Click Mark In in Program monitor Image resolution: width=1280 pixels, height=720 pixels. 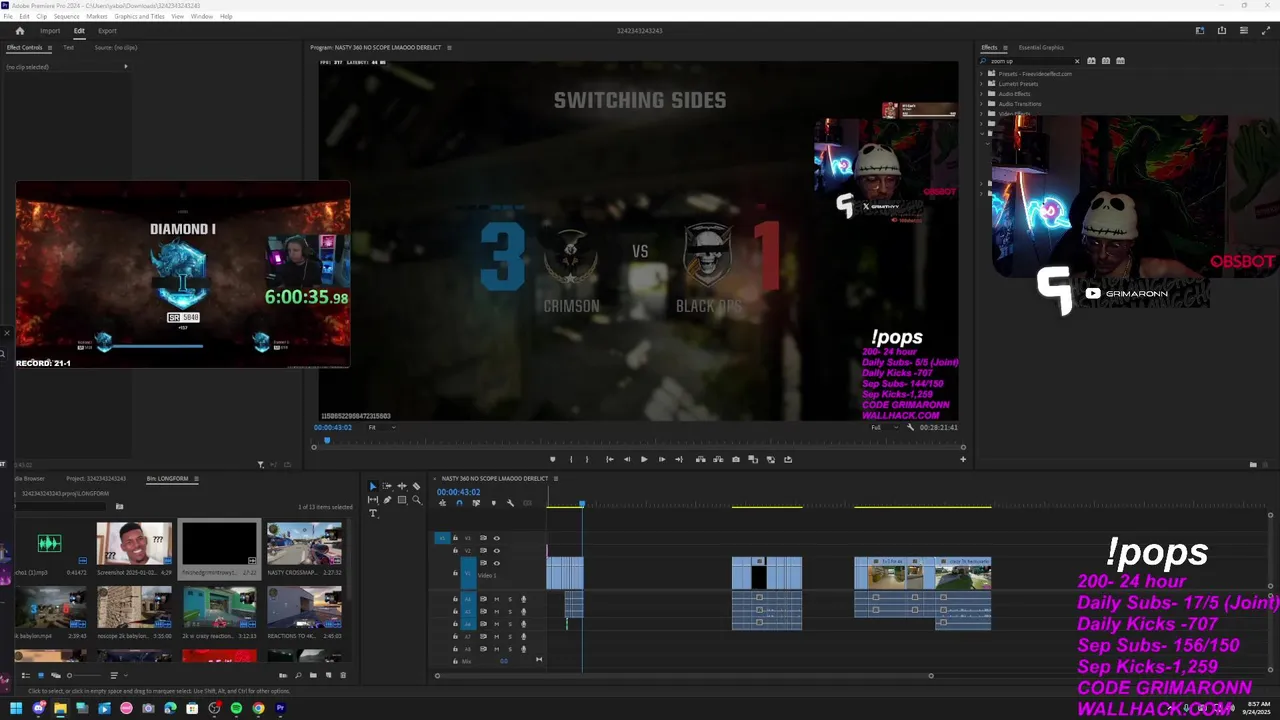point(571,459)
